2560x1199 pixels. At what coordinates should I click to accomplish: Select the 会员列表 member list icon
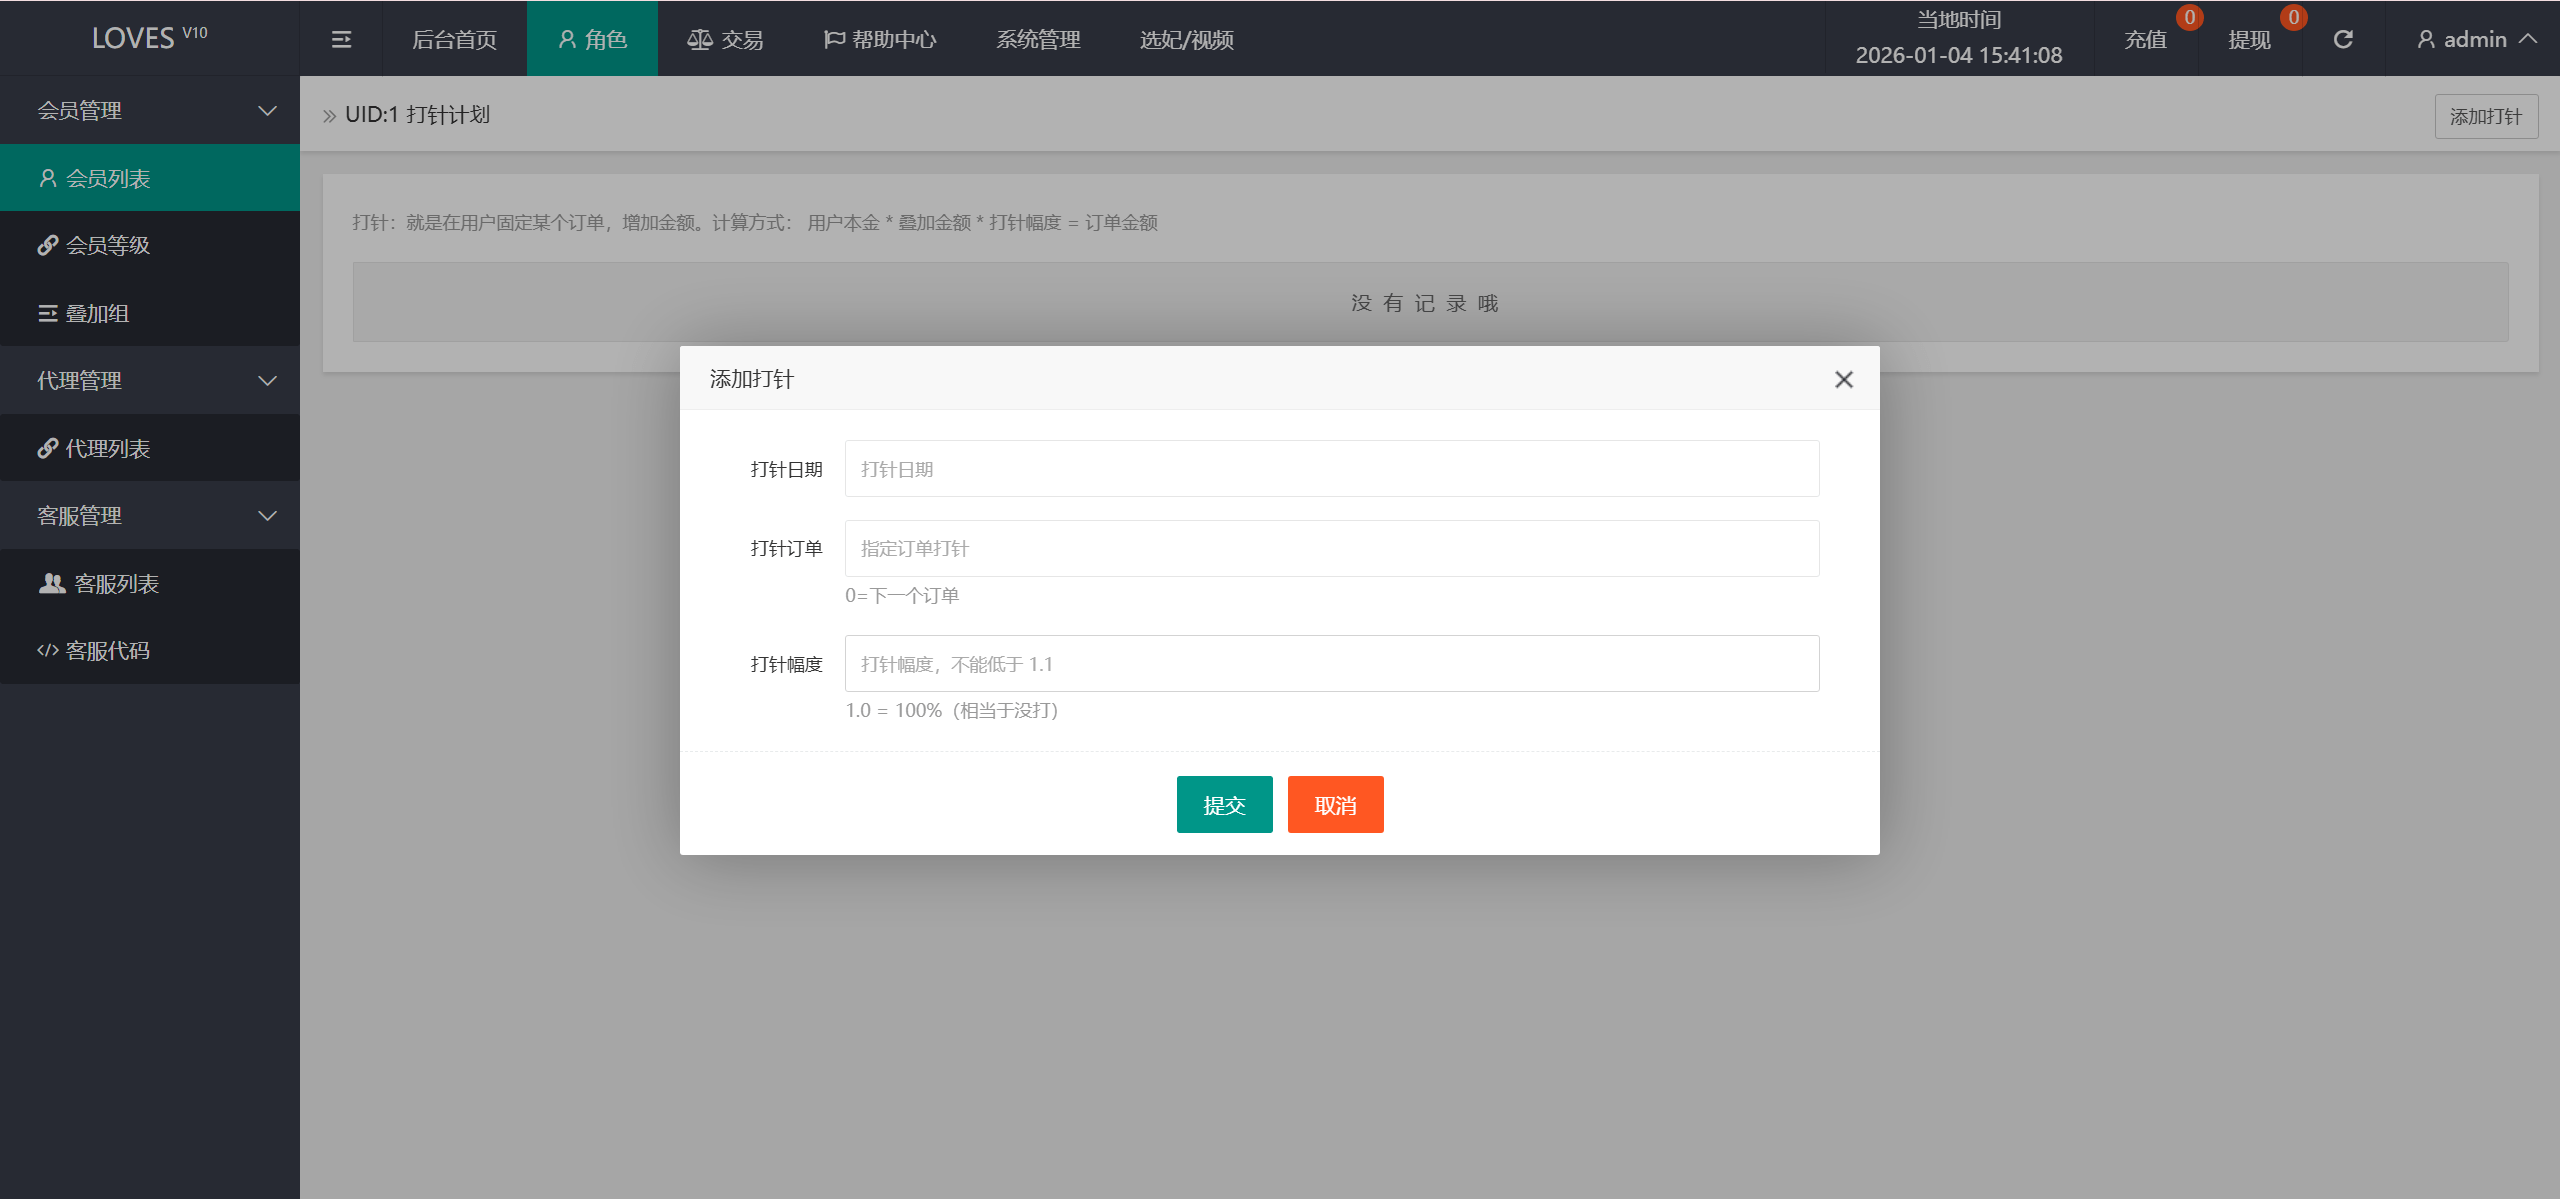coord(47,177)
